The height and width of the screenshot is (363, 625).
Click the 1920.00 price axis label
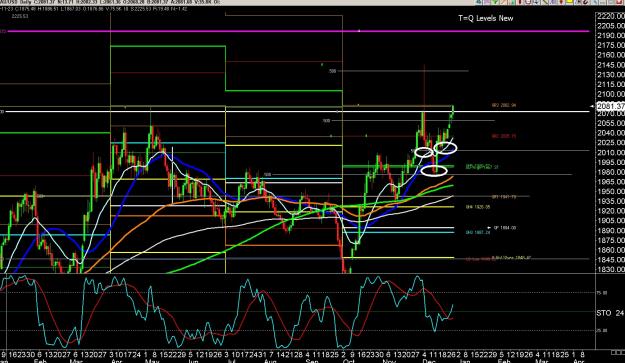pos(611,211)
